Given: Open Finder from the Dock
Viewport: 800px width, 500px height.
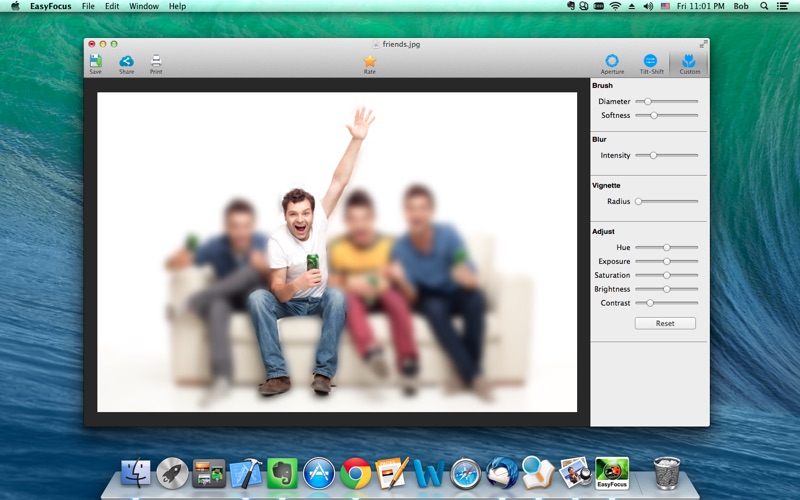Looking at the screenshot, I should [136, 473].
